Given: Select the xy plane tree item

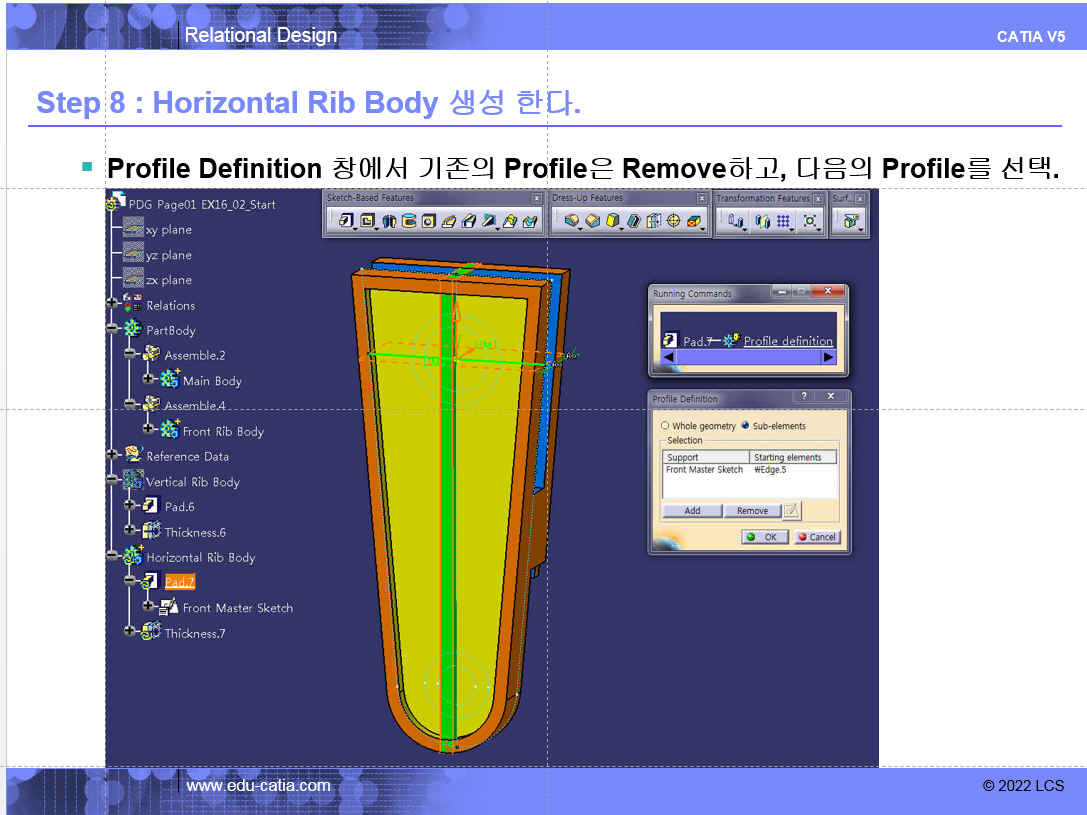Looking at the screenshot, I should coord(168,229).
